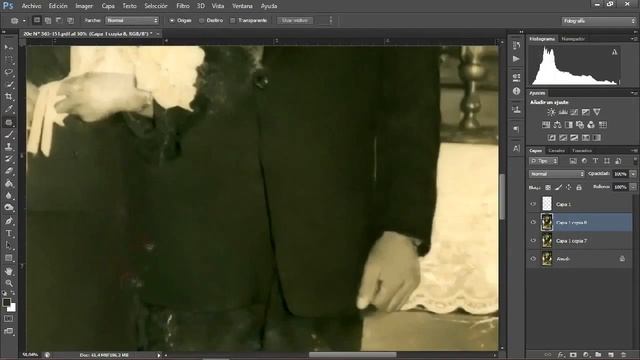Image resolution: width=640 pixels, height=360 pixels.
Task: Select the Clone Stamp tool
Action: point(9,147)
